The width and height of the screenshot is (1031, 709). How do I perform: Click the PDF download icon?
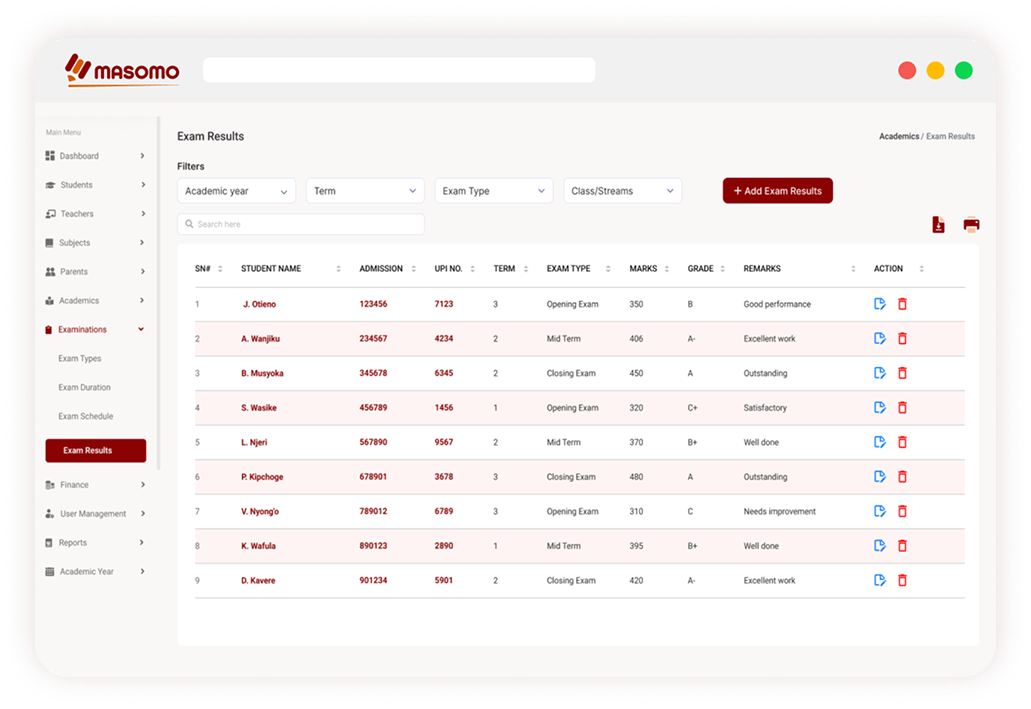(x=938, y=225)
